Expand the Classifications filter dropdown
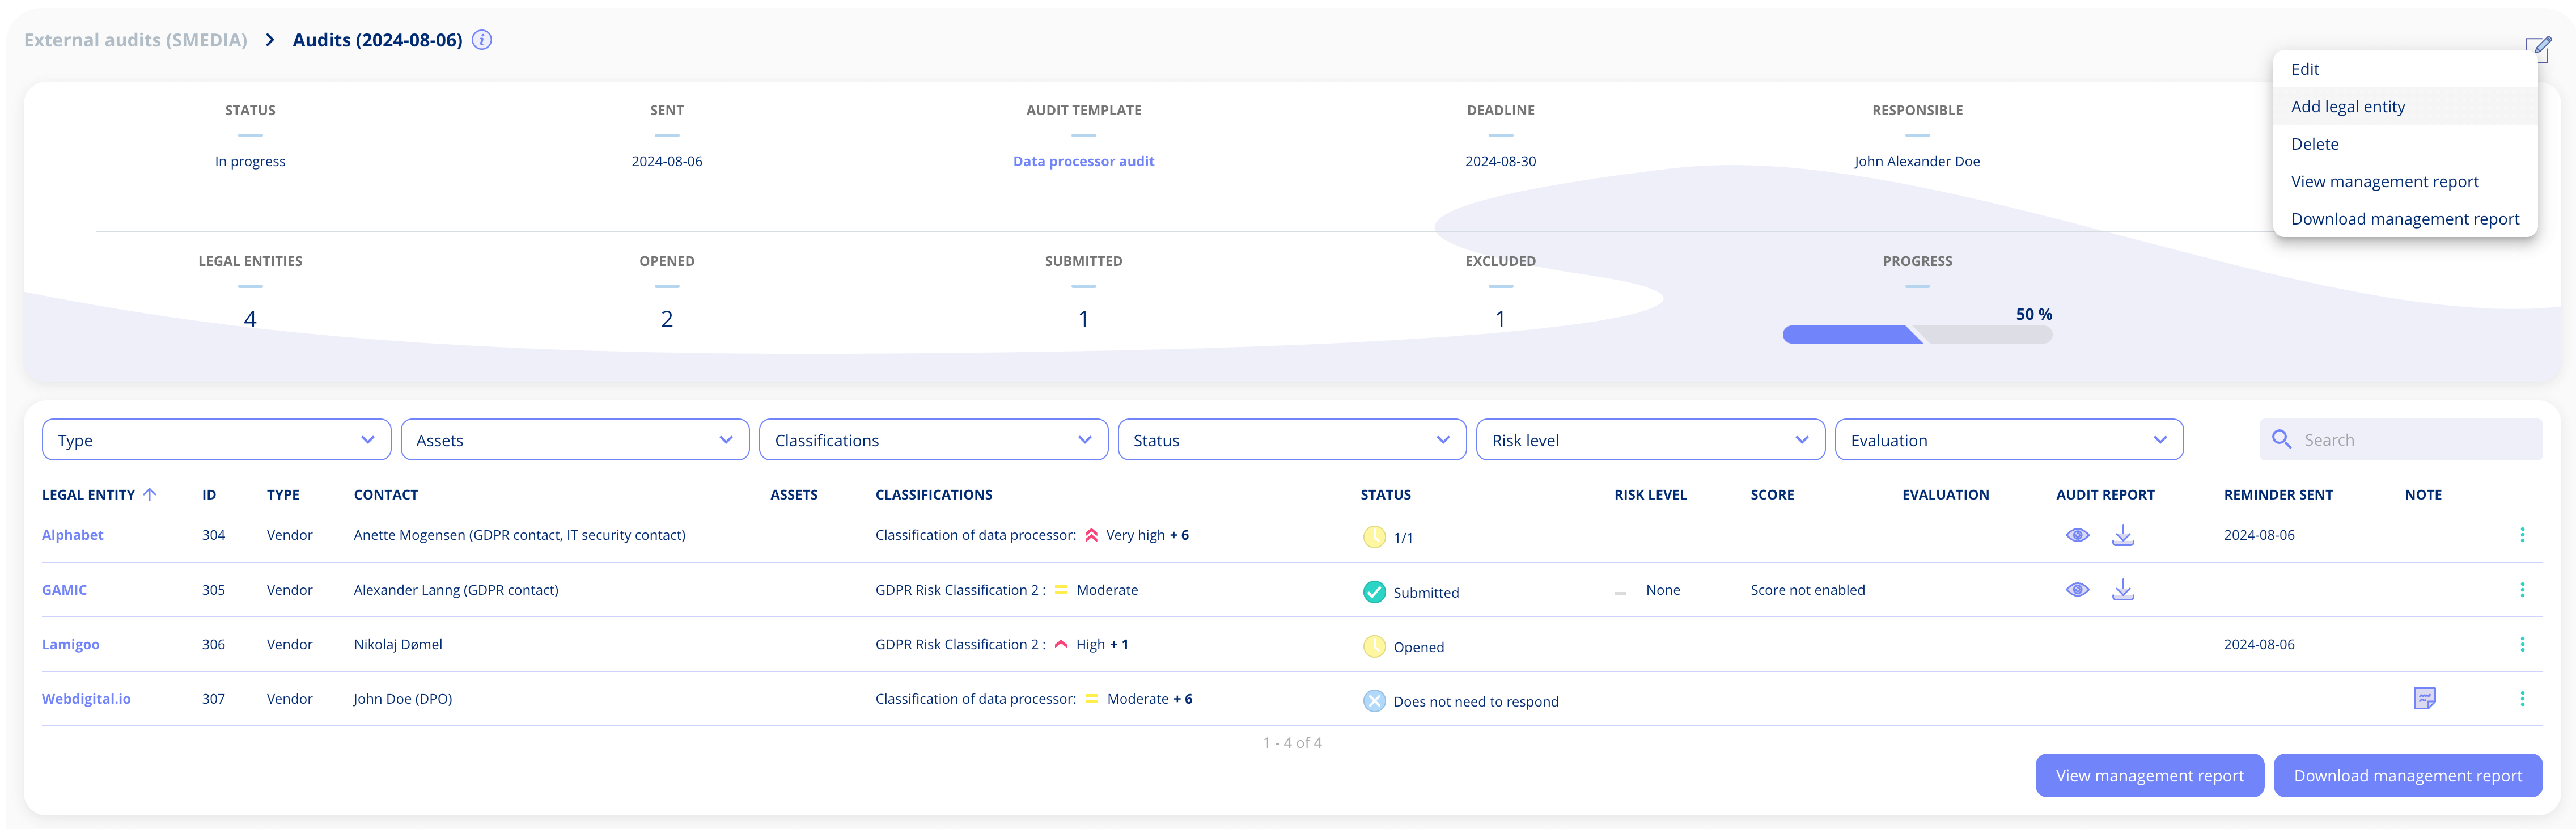The image size is (2576, 829). click(x=933, y=440)
